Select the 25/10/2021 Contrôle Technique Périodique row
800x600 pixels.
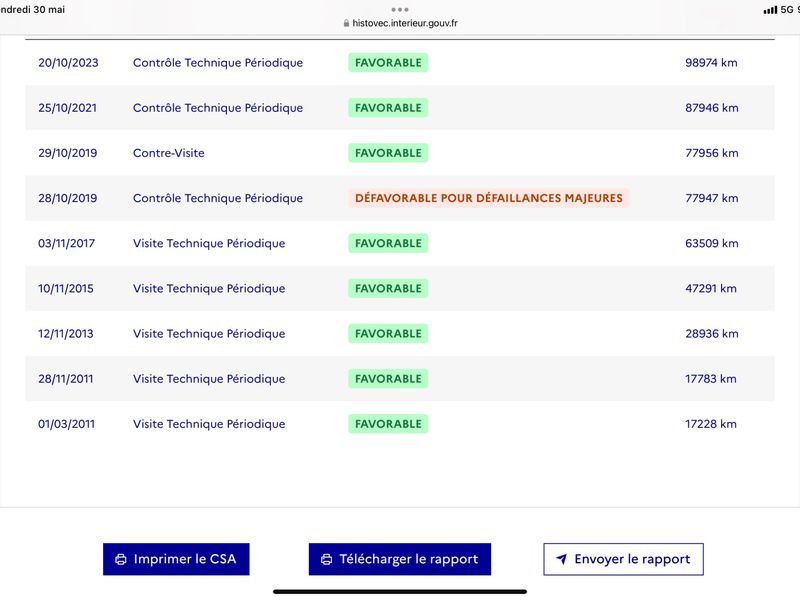[399, 108]
